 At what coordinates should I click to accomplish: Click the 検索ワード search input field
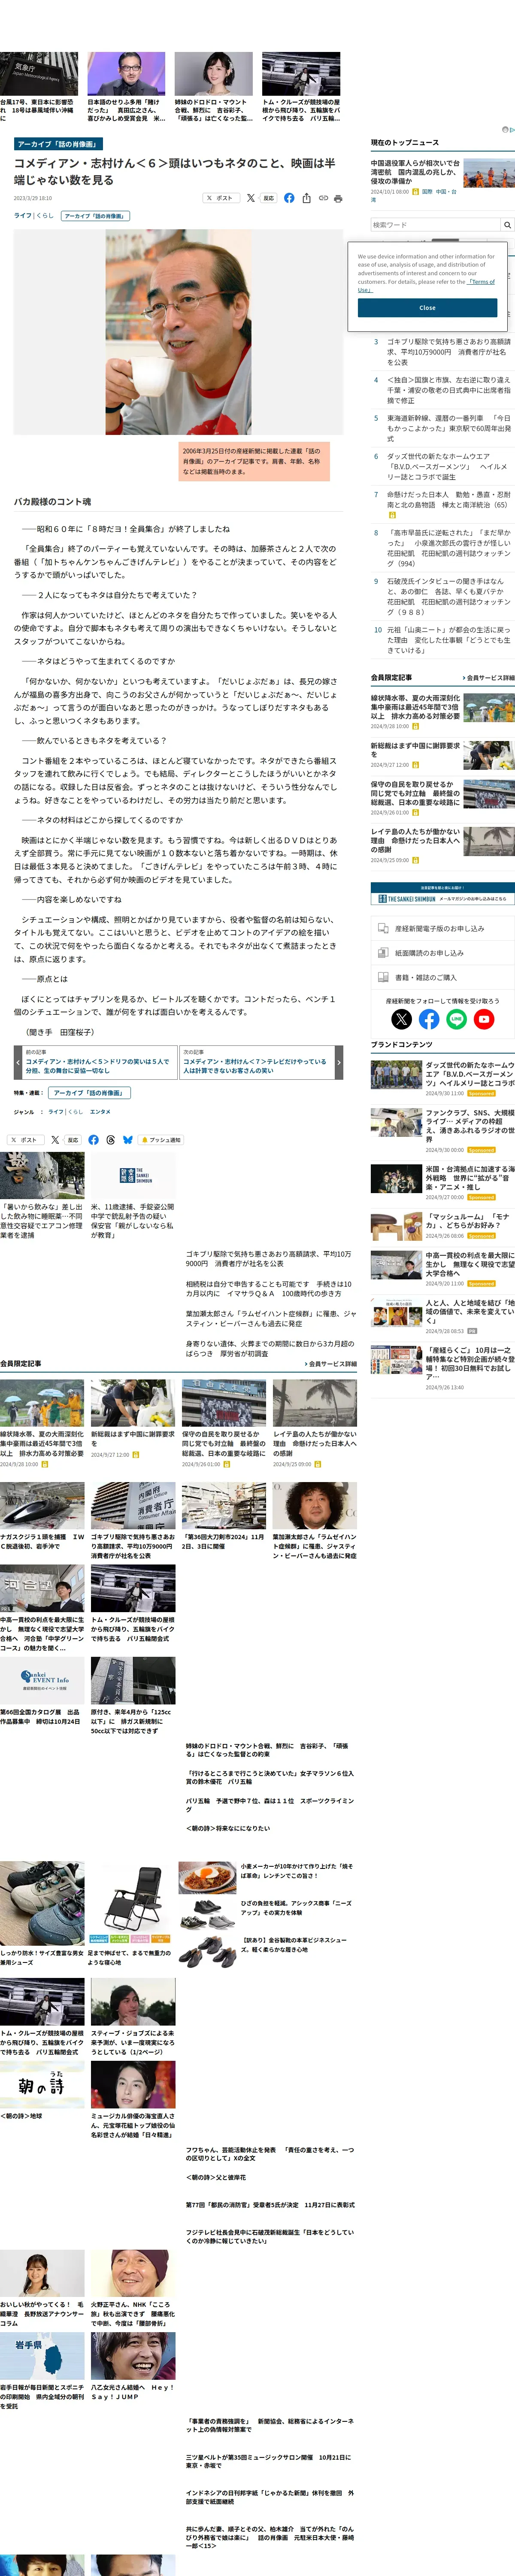[x=435, y=225]
